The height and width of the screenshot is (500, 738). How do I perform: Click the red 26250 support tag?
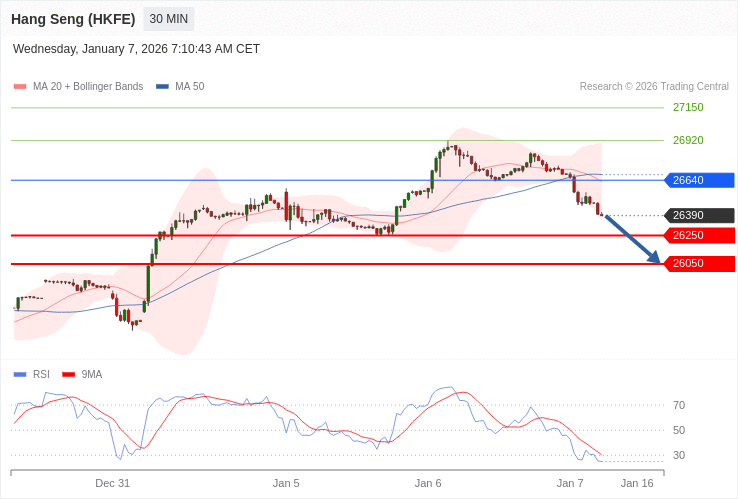(699, 235)
